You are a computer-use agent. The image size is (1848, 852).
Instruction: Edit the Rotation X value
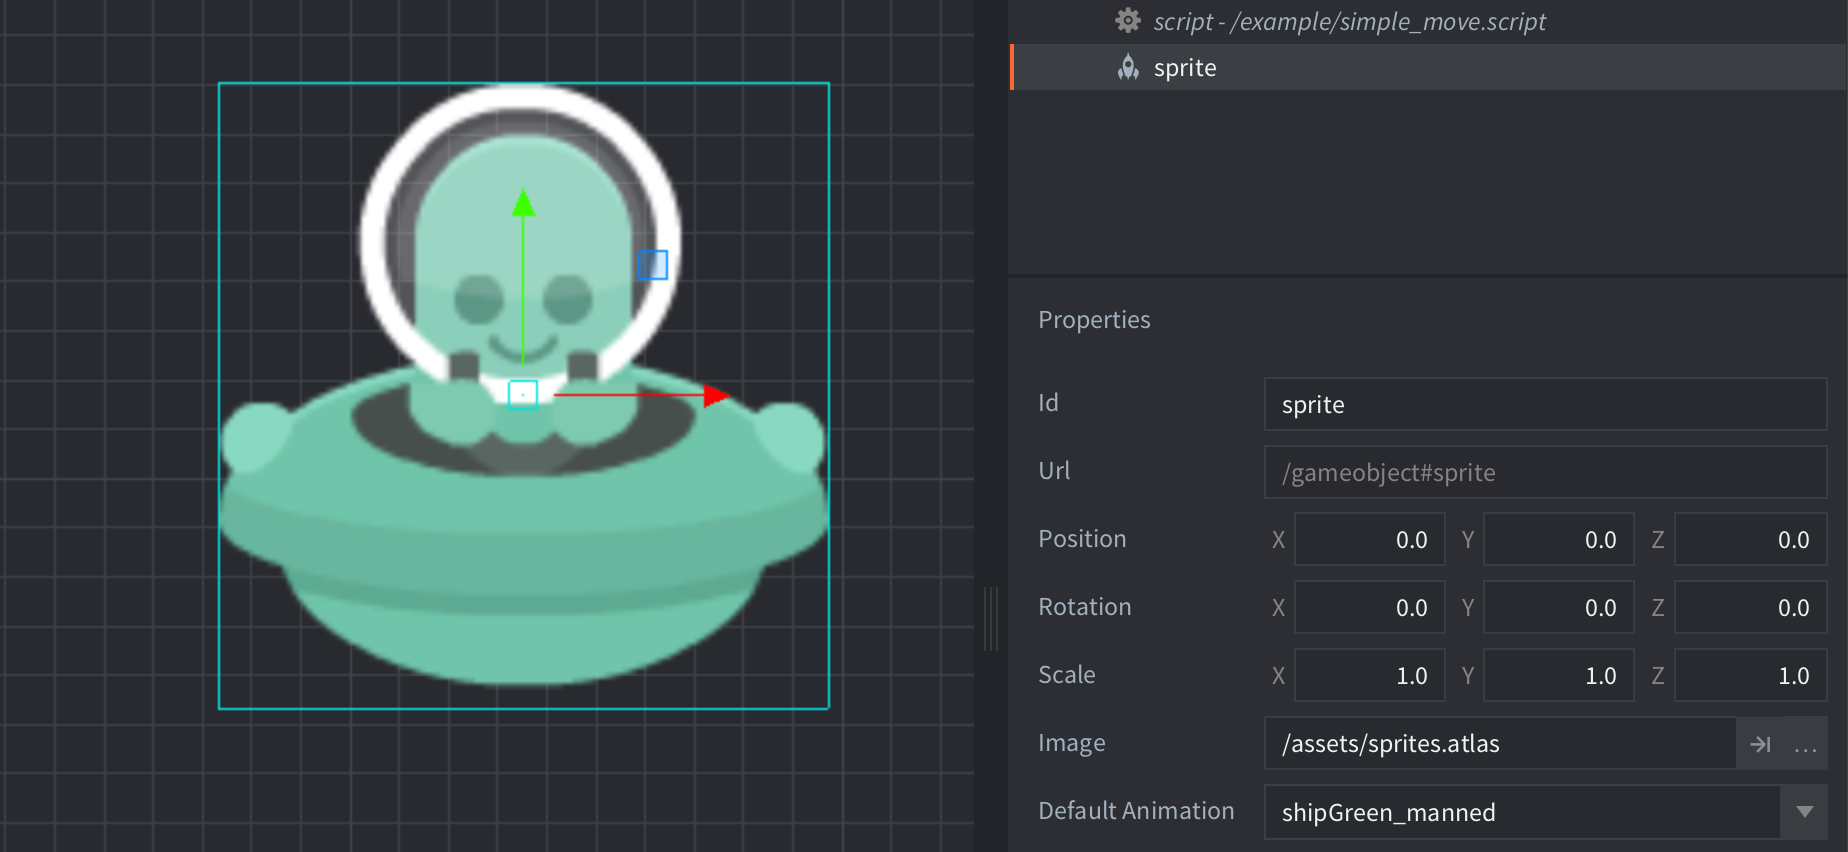(x=1370, y=608)
